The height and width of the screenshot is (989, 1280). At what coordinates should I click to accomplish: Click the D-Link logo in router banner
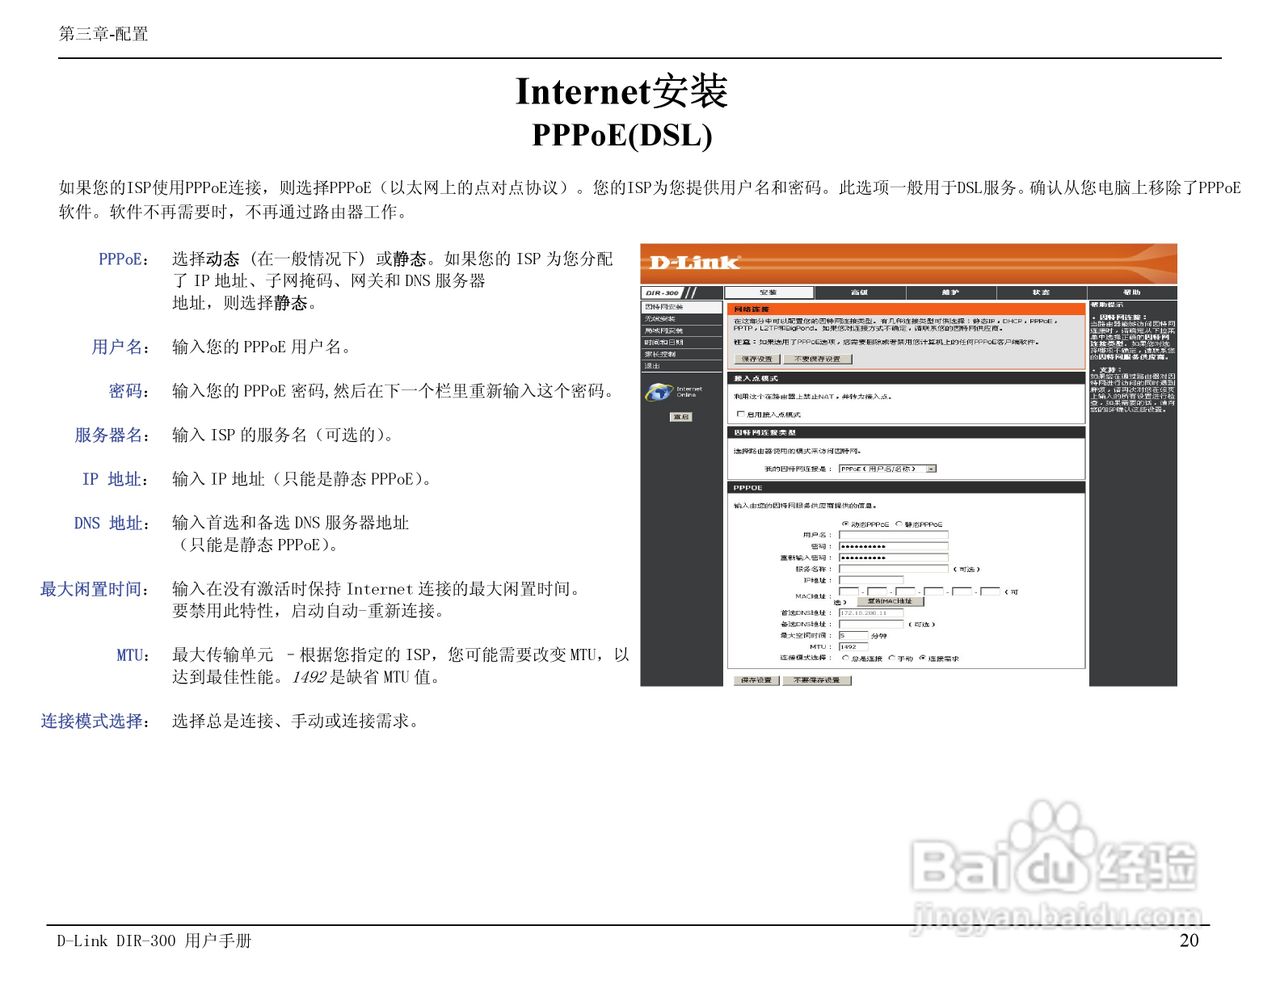coord(695,262)
